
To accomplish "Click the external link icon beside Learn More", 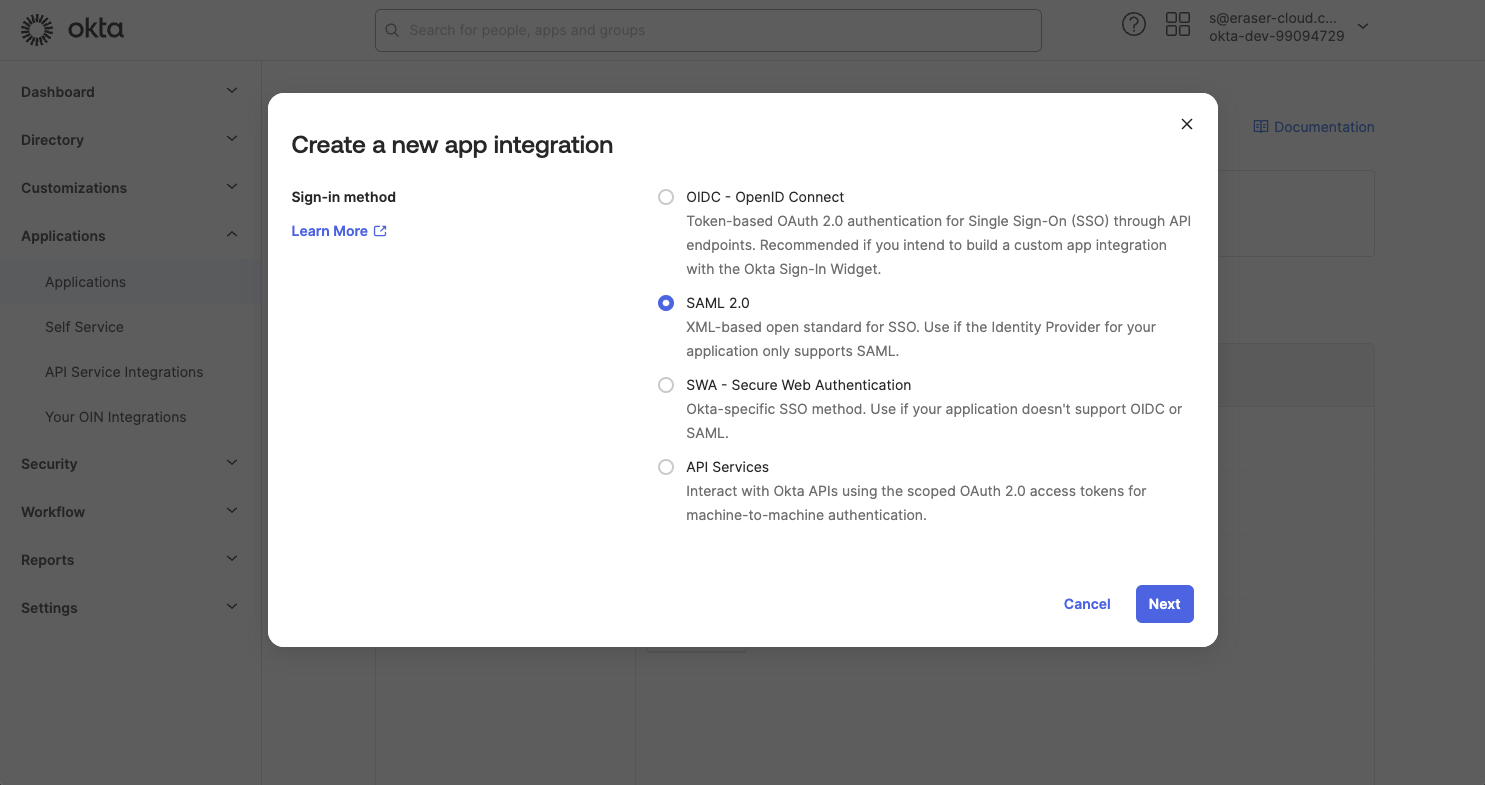I will pos(380,231).
